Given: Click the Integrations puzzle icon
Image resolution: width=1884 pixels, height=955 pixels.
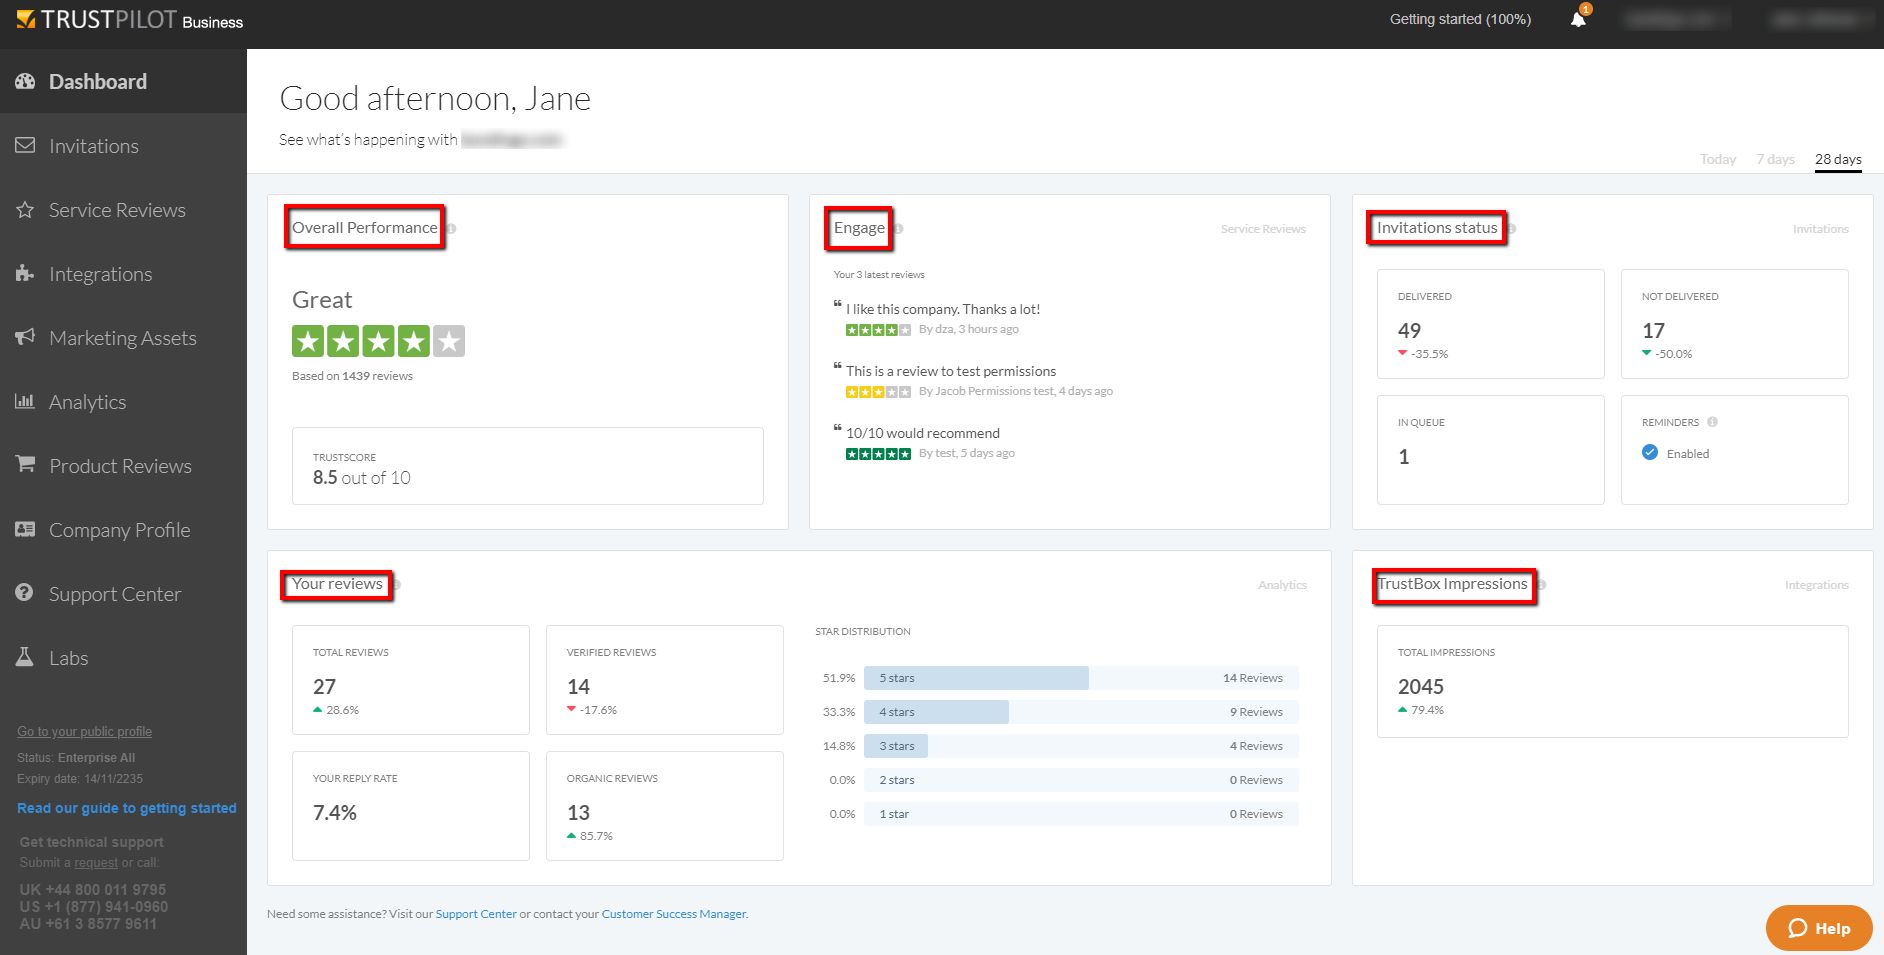Looking at the screenshot, I should [x=25, y=274].
